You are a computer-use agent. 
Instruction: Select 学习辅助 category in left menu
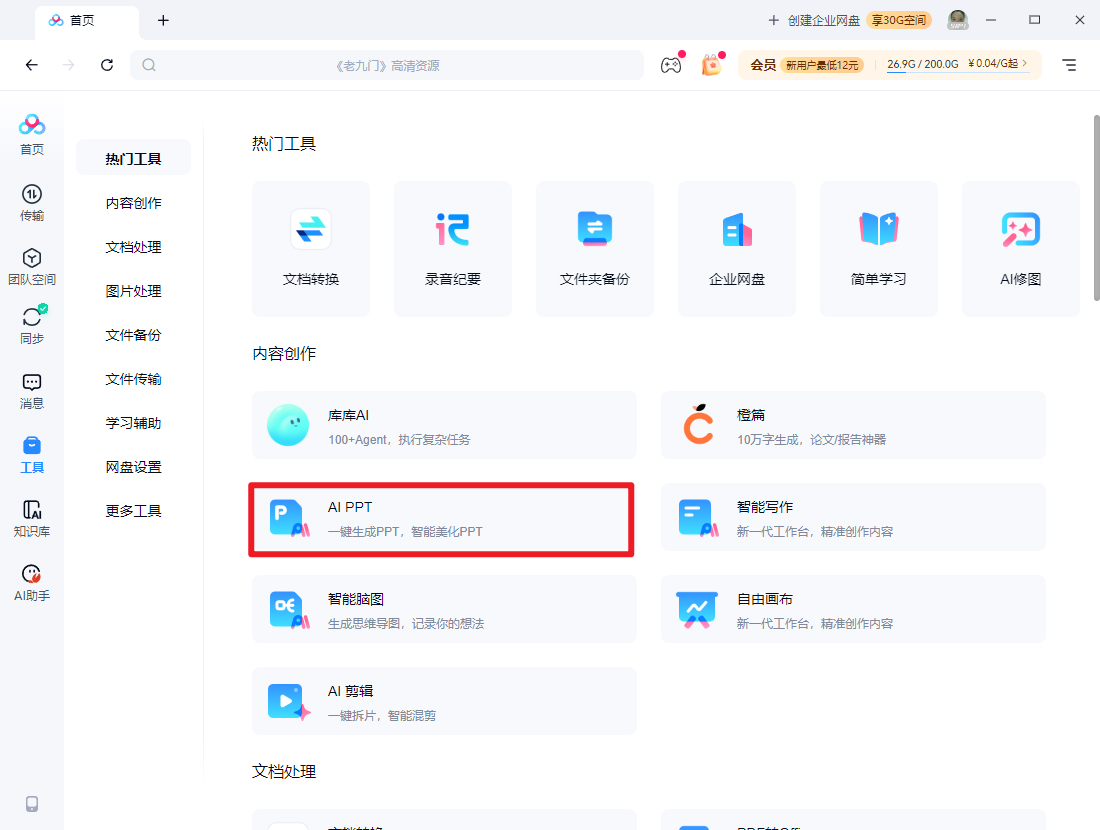click(x=133, y=423)
